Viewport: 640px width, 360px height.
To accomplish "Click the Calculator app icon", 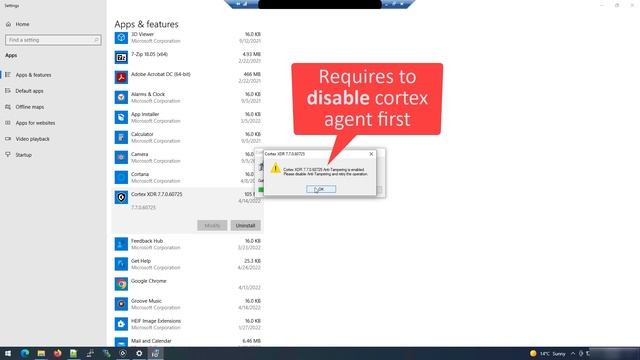I will click(121, 138).
